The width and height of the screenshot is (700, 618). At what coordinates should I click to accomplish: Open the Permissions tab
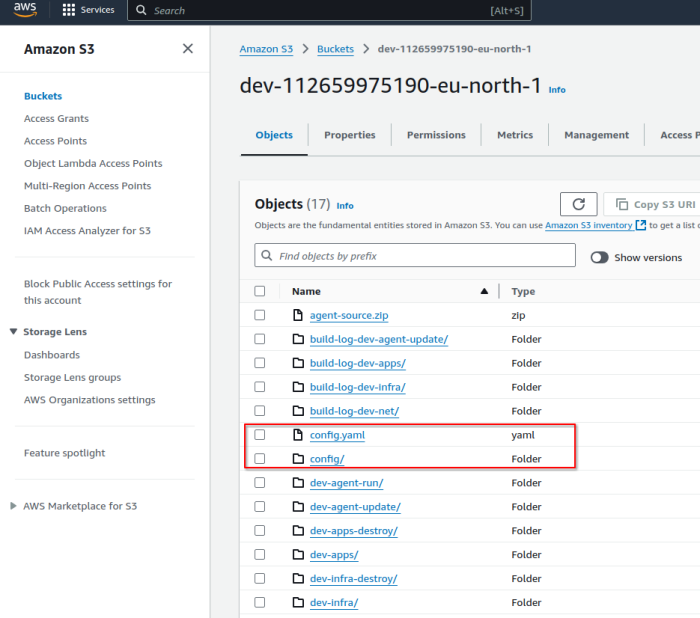(436, 135)
